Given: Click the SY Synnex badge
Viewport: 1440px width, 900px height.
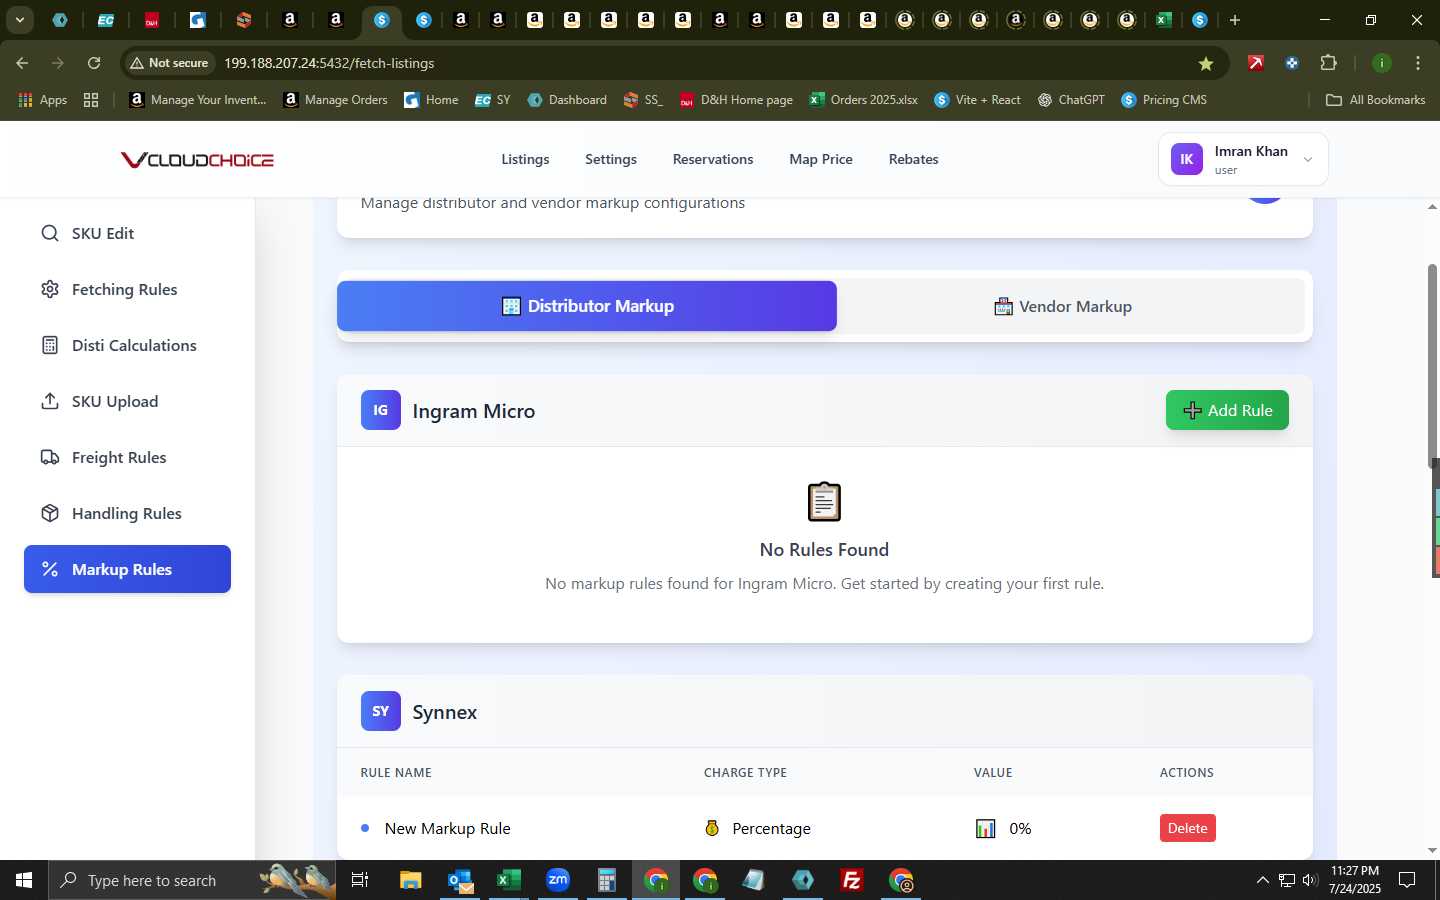Looking at the screenshot, I should click(x=381, y=711).
